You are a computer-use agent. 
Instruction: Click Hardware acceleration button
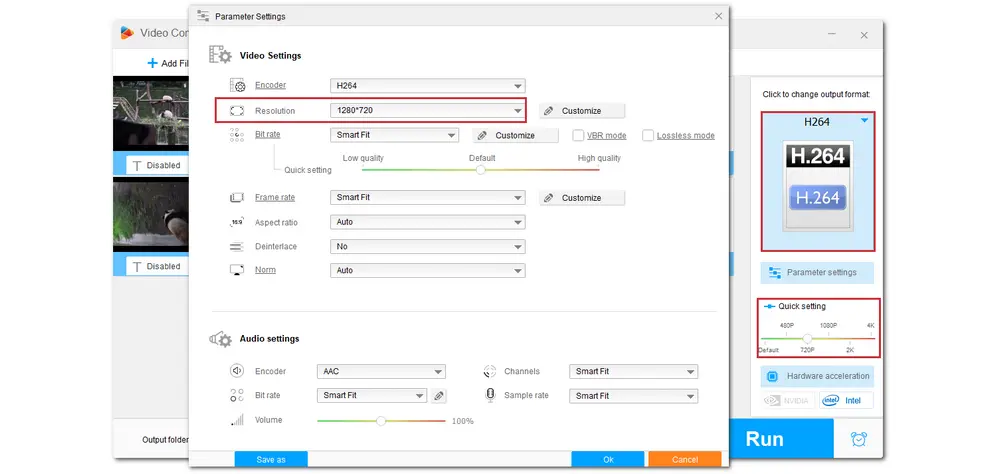pos(817,376)
